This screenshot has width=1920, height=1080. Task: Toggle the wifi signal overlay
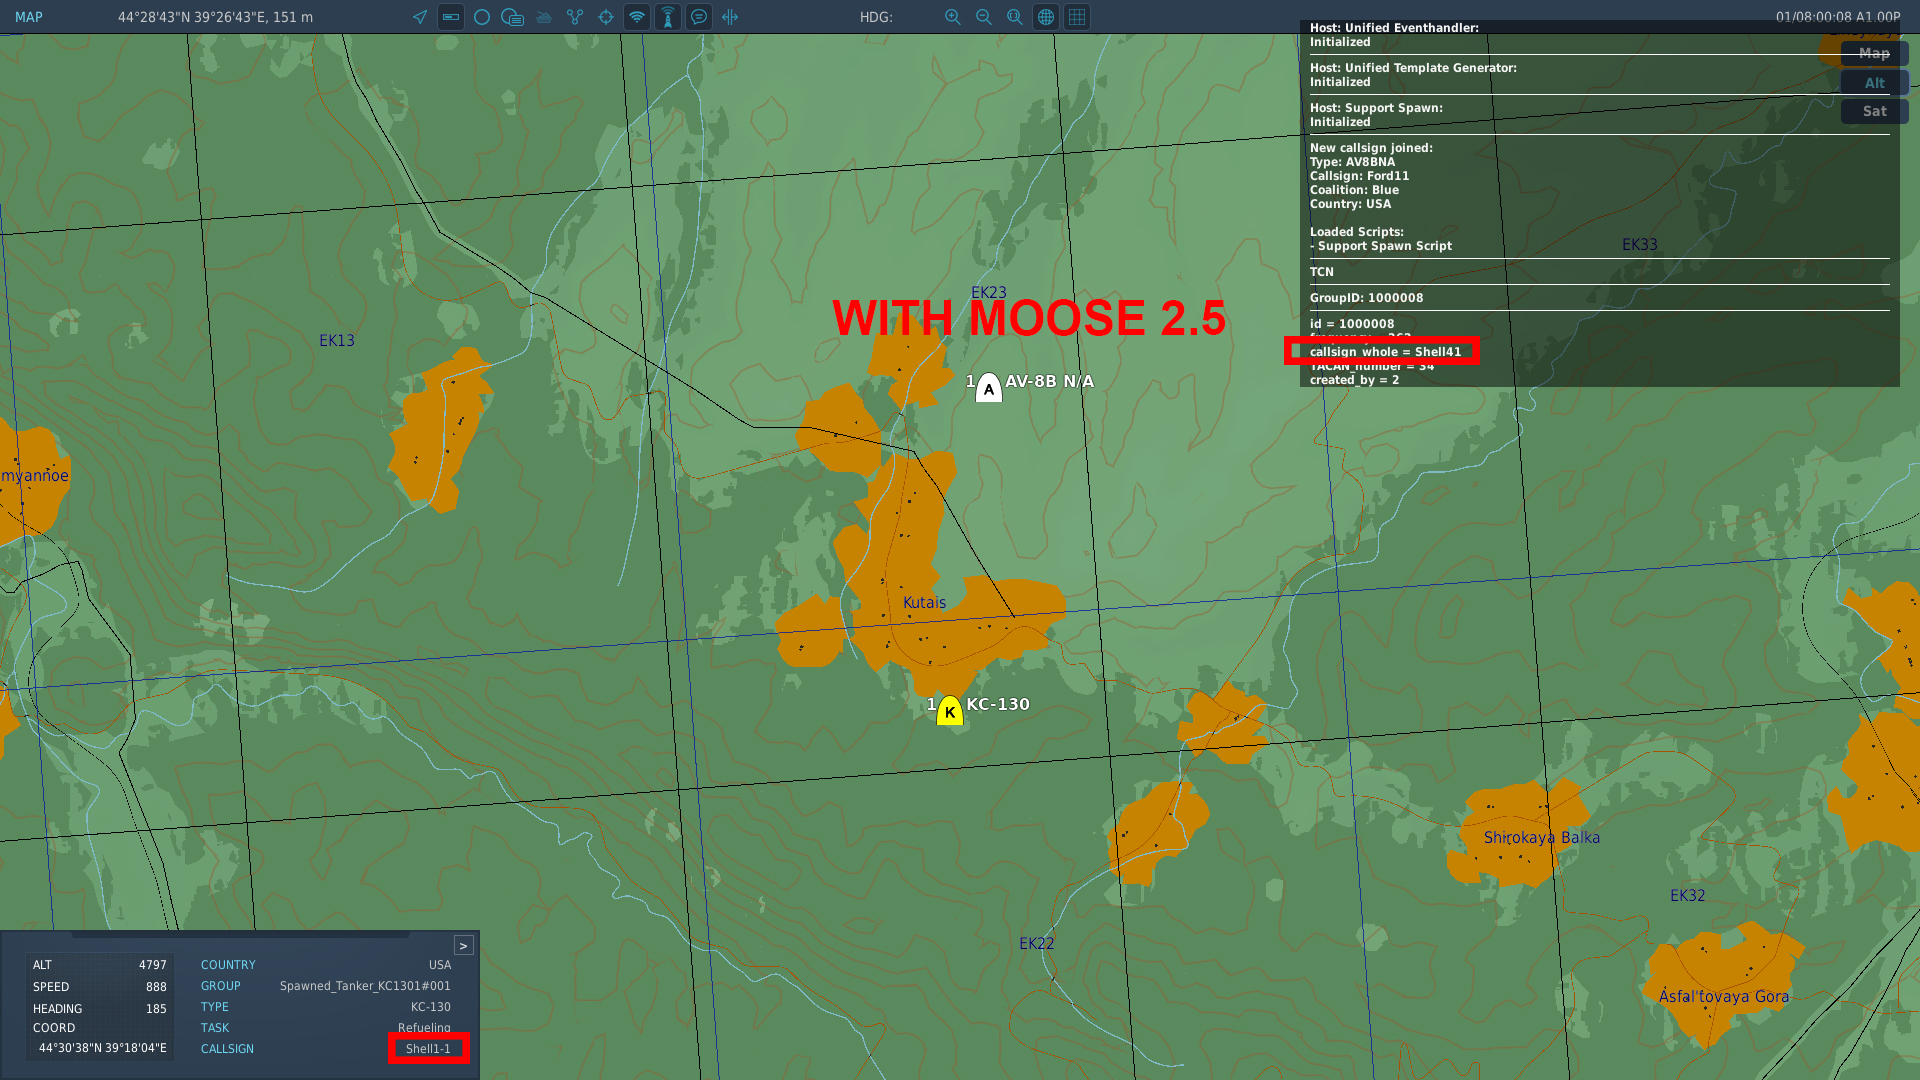[636, 17]
